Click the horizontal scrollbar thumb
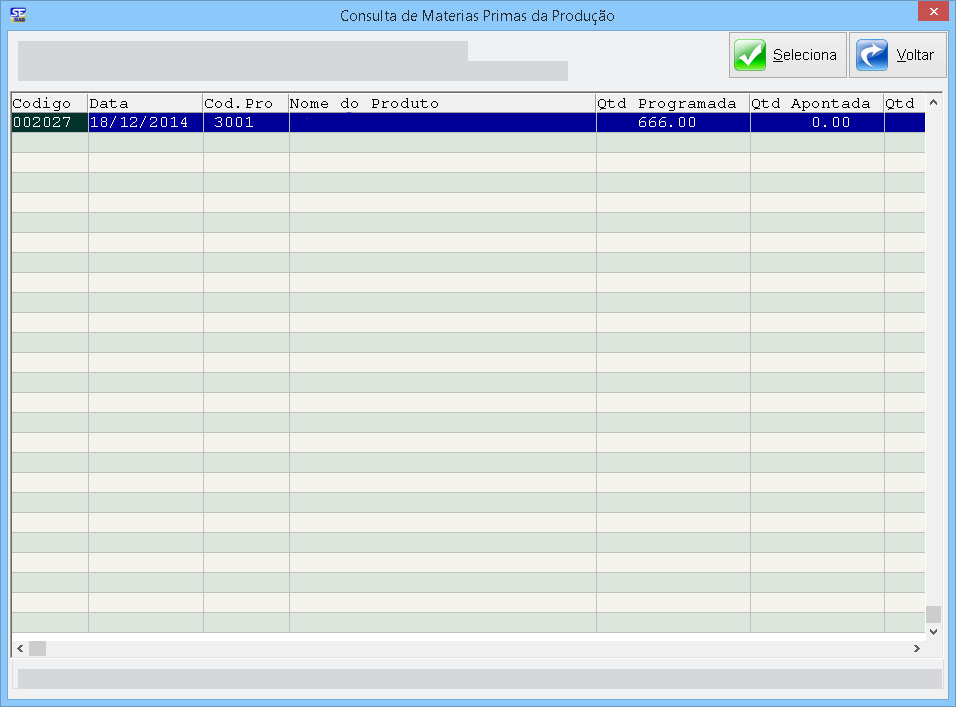This screenshot has height=707, width=956. [x=37, y=649]
